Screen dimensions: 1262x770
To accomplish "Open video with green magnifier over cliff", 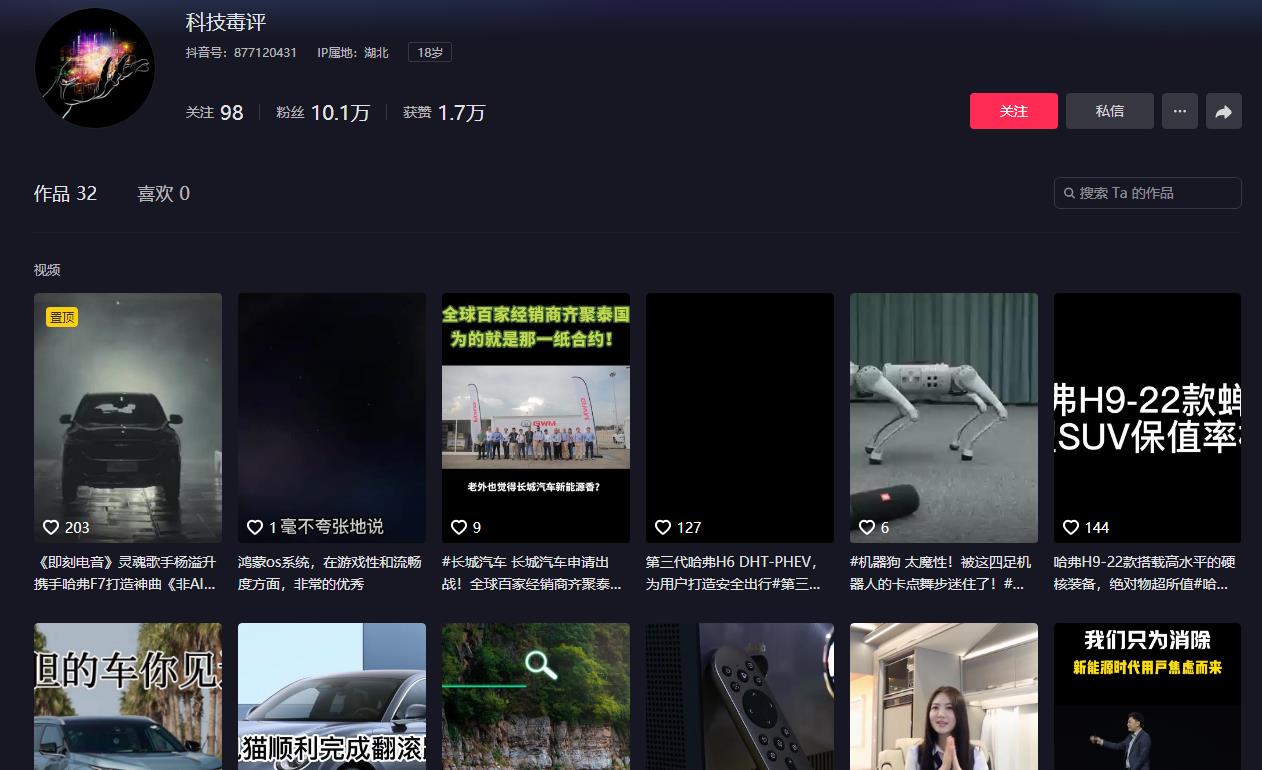I will (x=536, y=696).
